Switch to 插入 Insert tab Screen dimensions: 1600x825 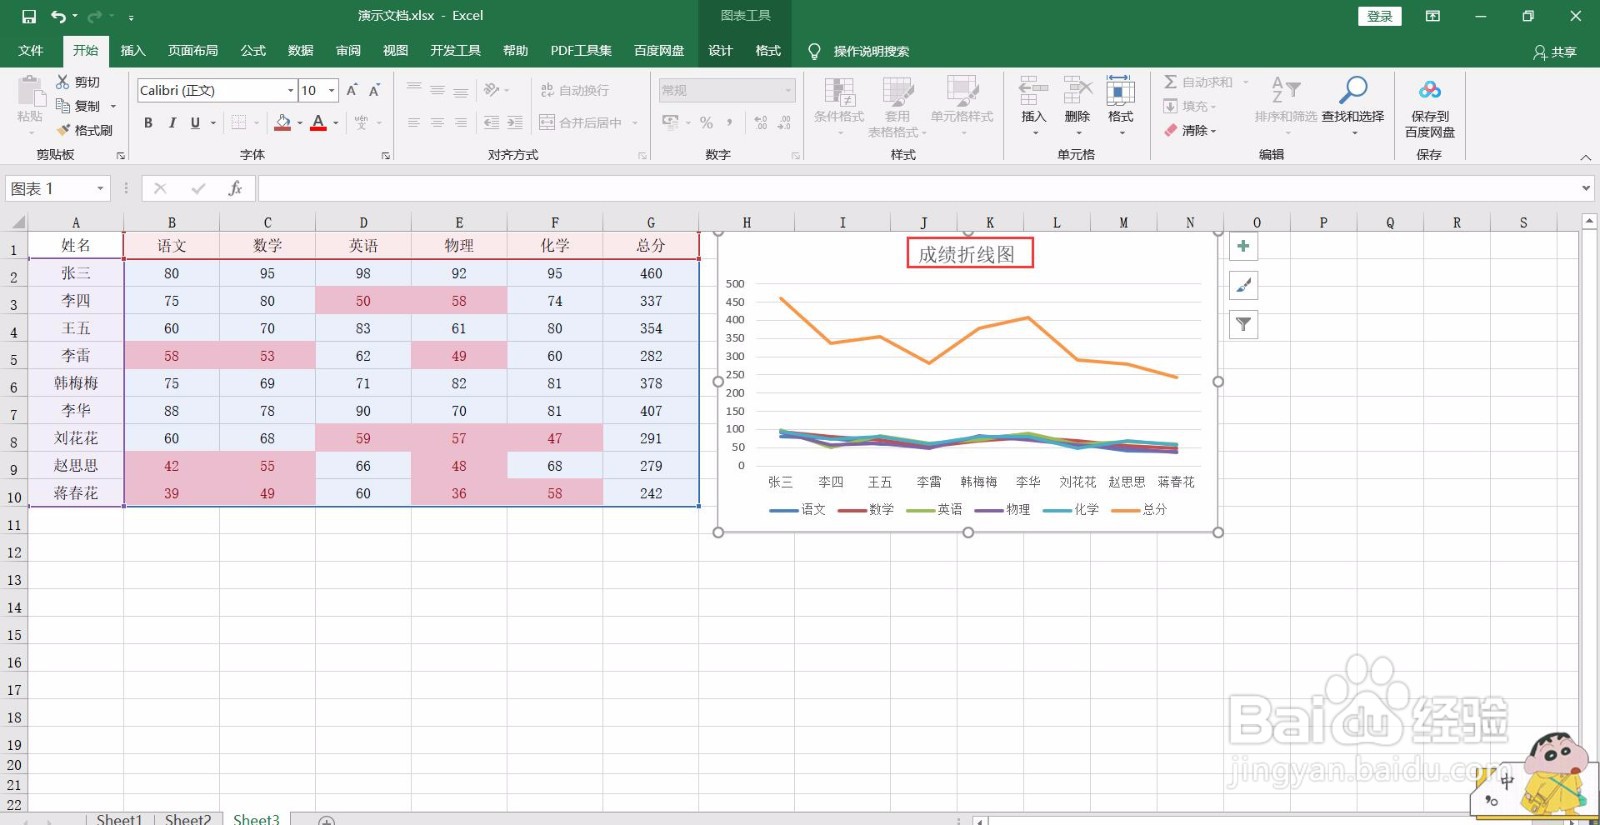(x=133, y=51)
